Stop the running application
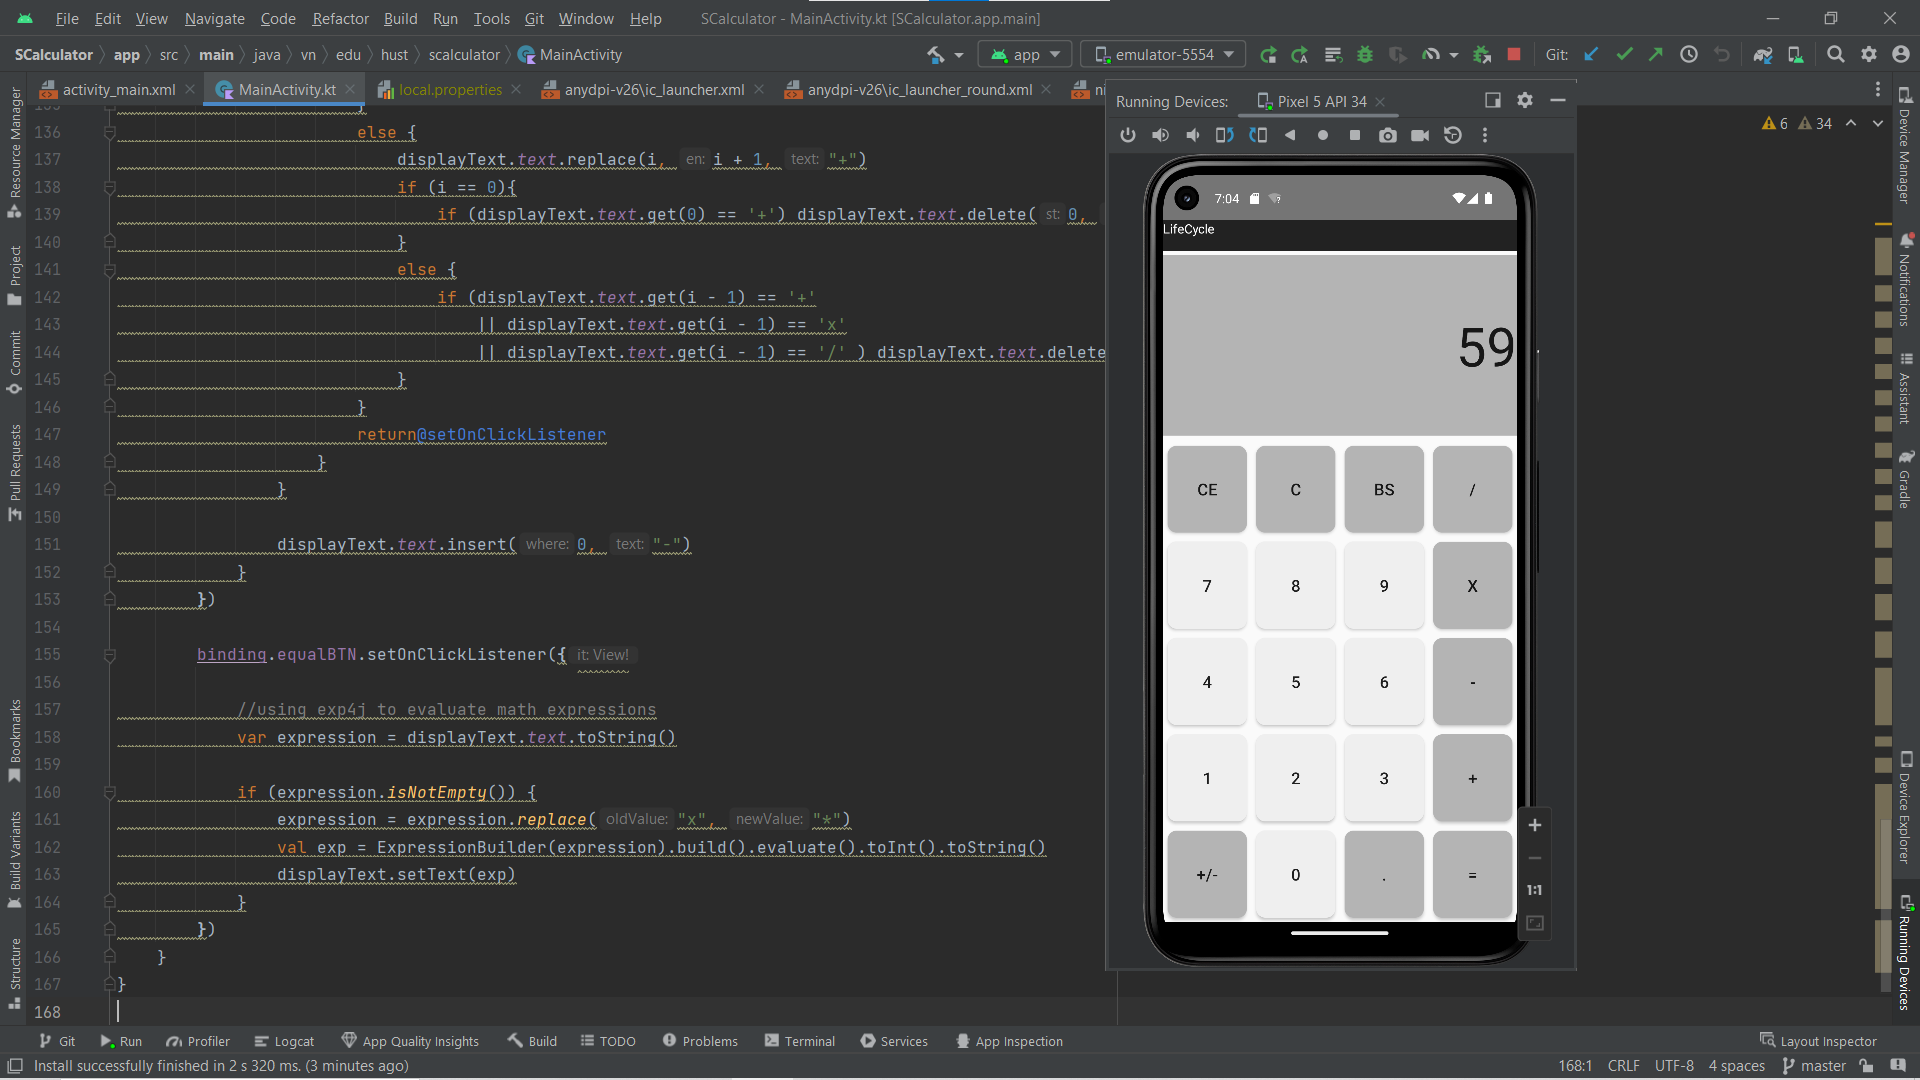This screenshot has height=1080, width=1920. click(x=1515, y=54)
